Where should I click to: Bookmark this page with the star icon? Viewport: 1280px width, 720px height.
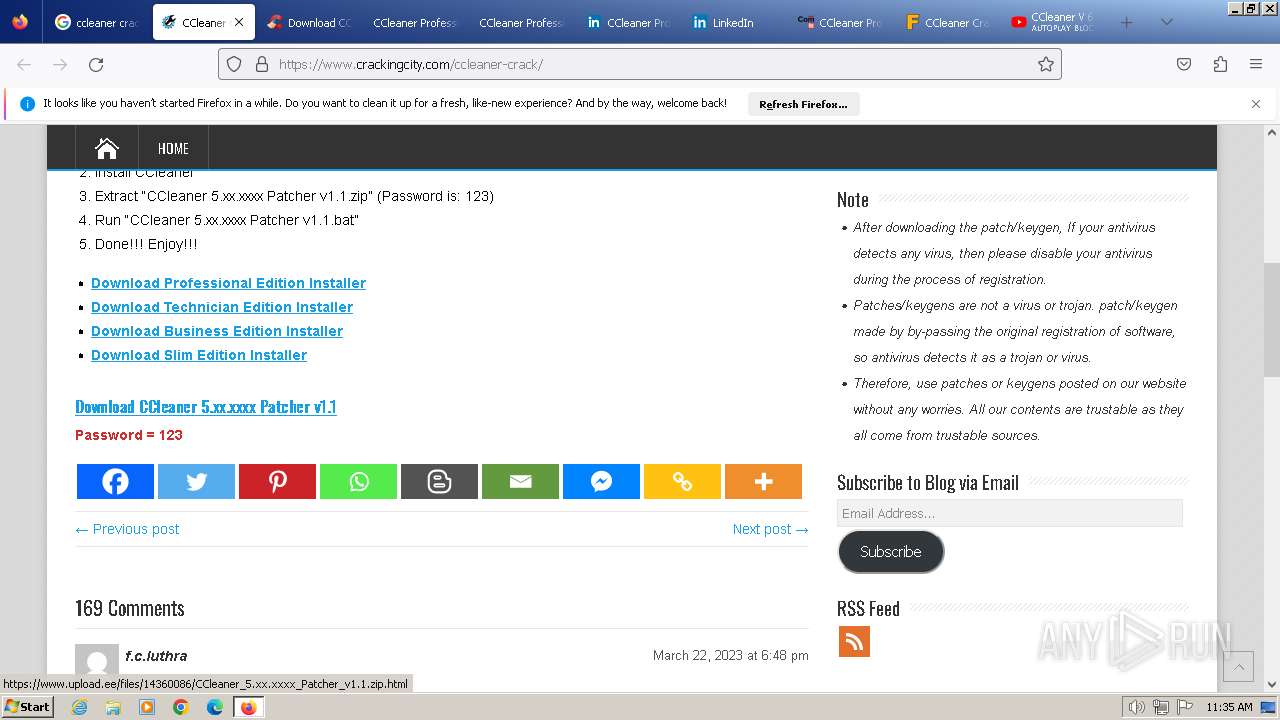[x=1046, y=64]
